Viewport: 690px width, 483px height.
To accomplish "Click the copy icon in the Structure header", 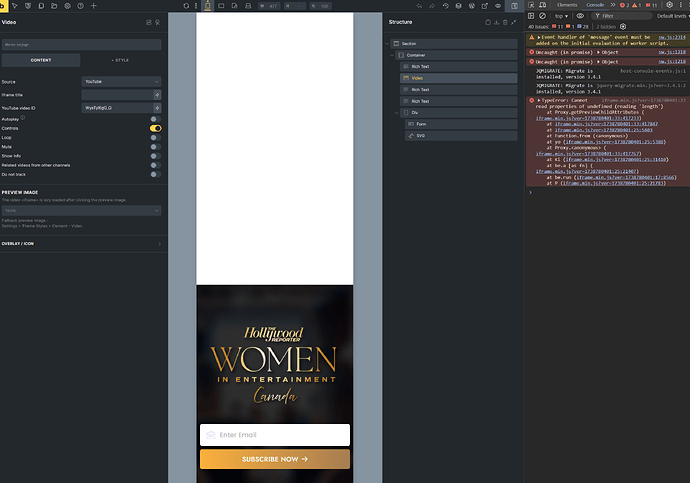I will (488, 22).
